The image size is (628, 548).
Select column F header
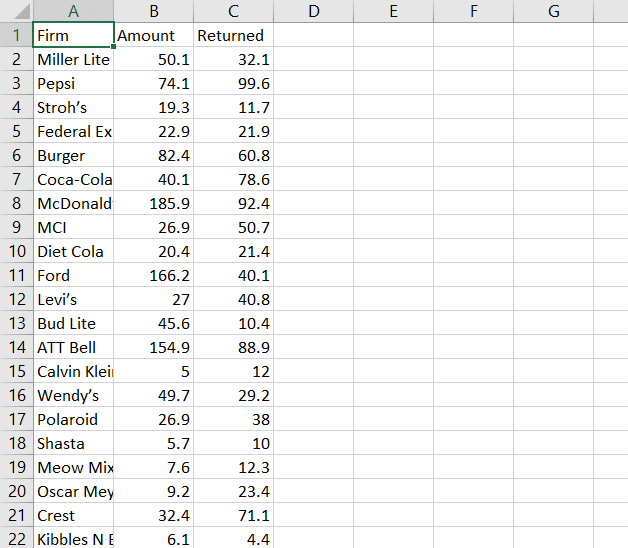point(474,11)
